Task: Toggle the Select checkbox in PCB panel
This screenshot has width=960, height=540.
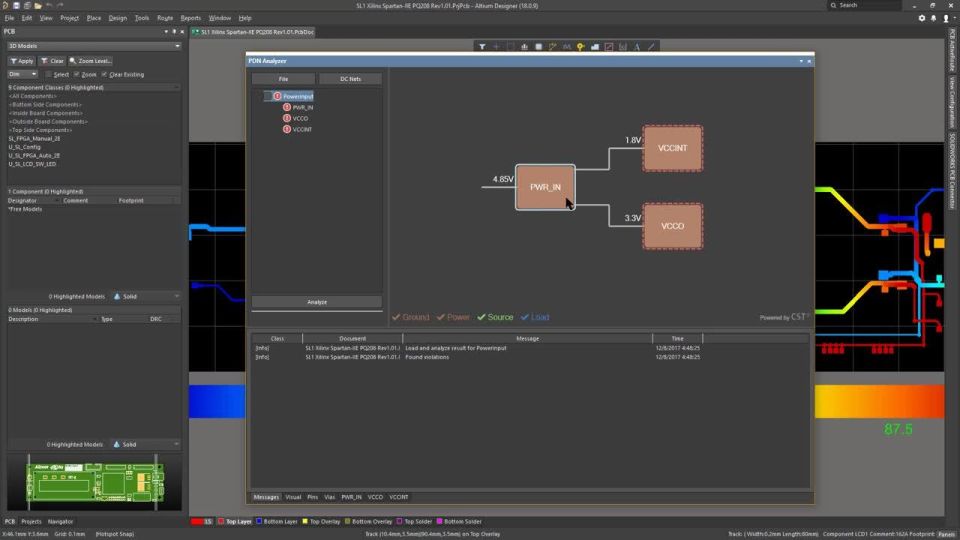Action: pos(49,75)
